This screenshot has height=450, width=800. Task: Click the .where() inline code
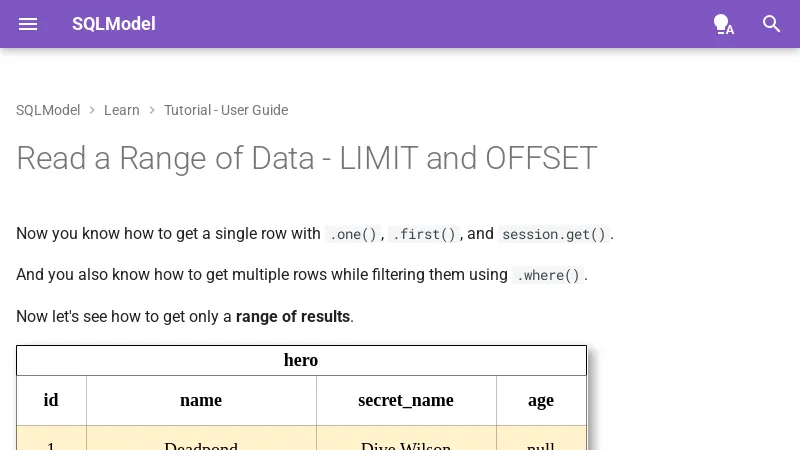548,275
